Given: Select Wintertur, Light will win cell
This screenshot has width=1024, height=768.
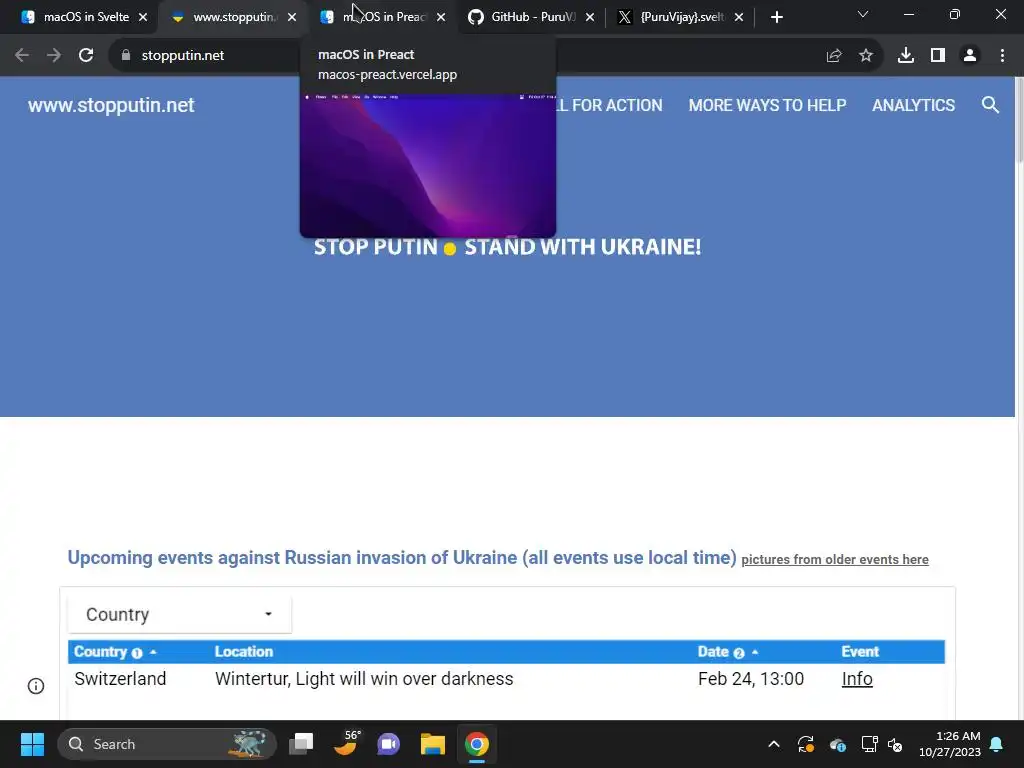Looking at the screenshot, I should coord(364,679).
